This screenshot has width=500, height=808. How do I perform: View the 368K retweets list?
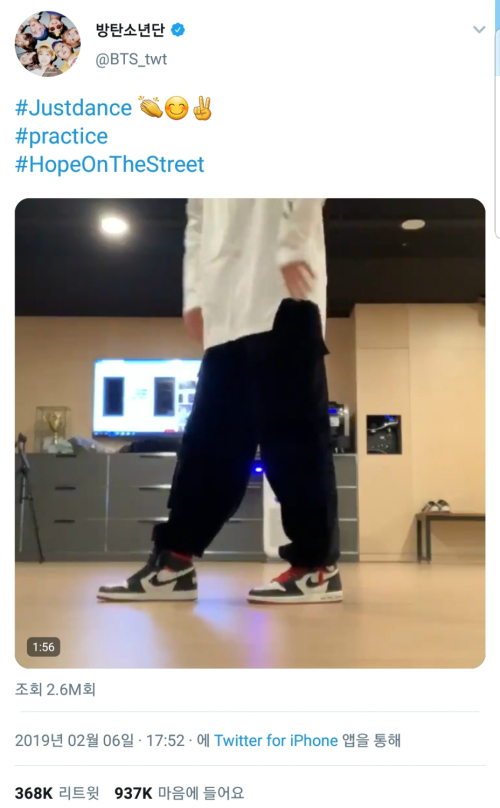(57, 793)
